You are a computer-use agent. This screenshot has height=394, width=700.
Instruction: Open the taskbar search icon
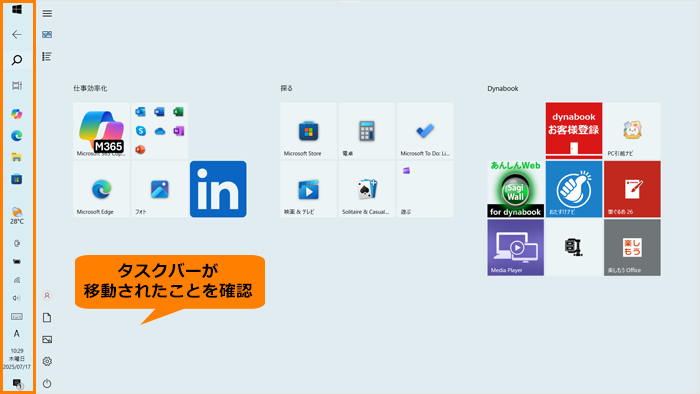[17, 60]
